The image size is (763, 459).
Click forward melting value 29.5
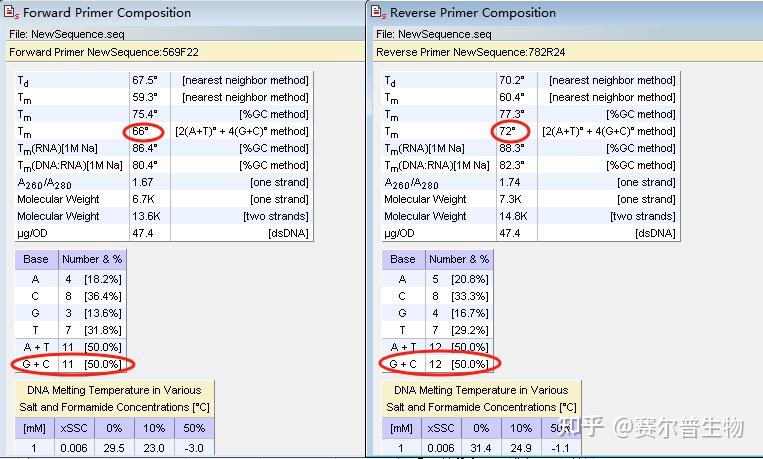point(114,448)
